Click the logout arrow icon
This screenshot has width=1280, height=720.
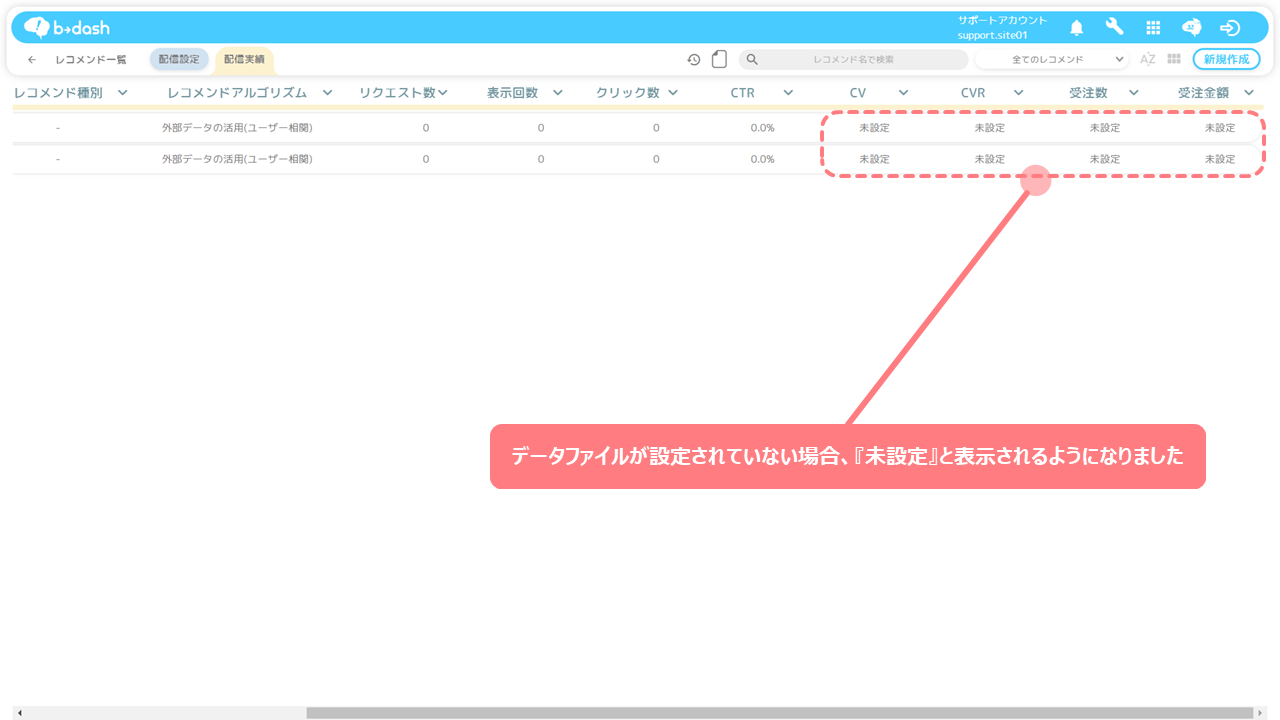coord(1230,28)
